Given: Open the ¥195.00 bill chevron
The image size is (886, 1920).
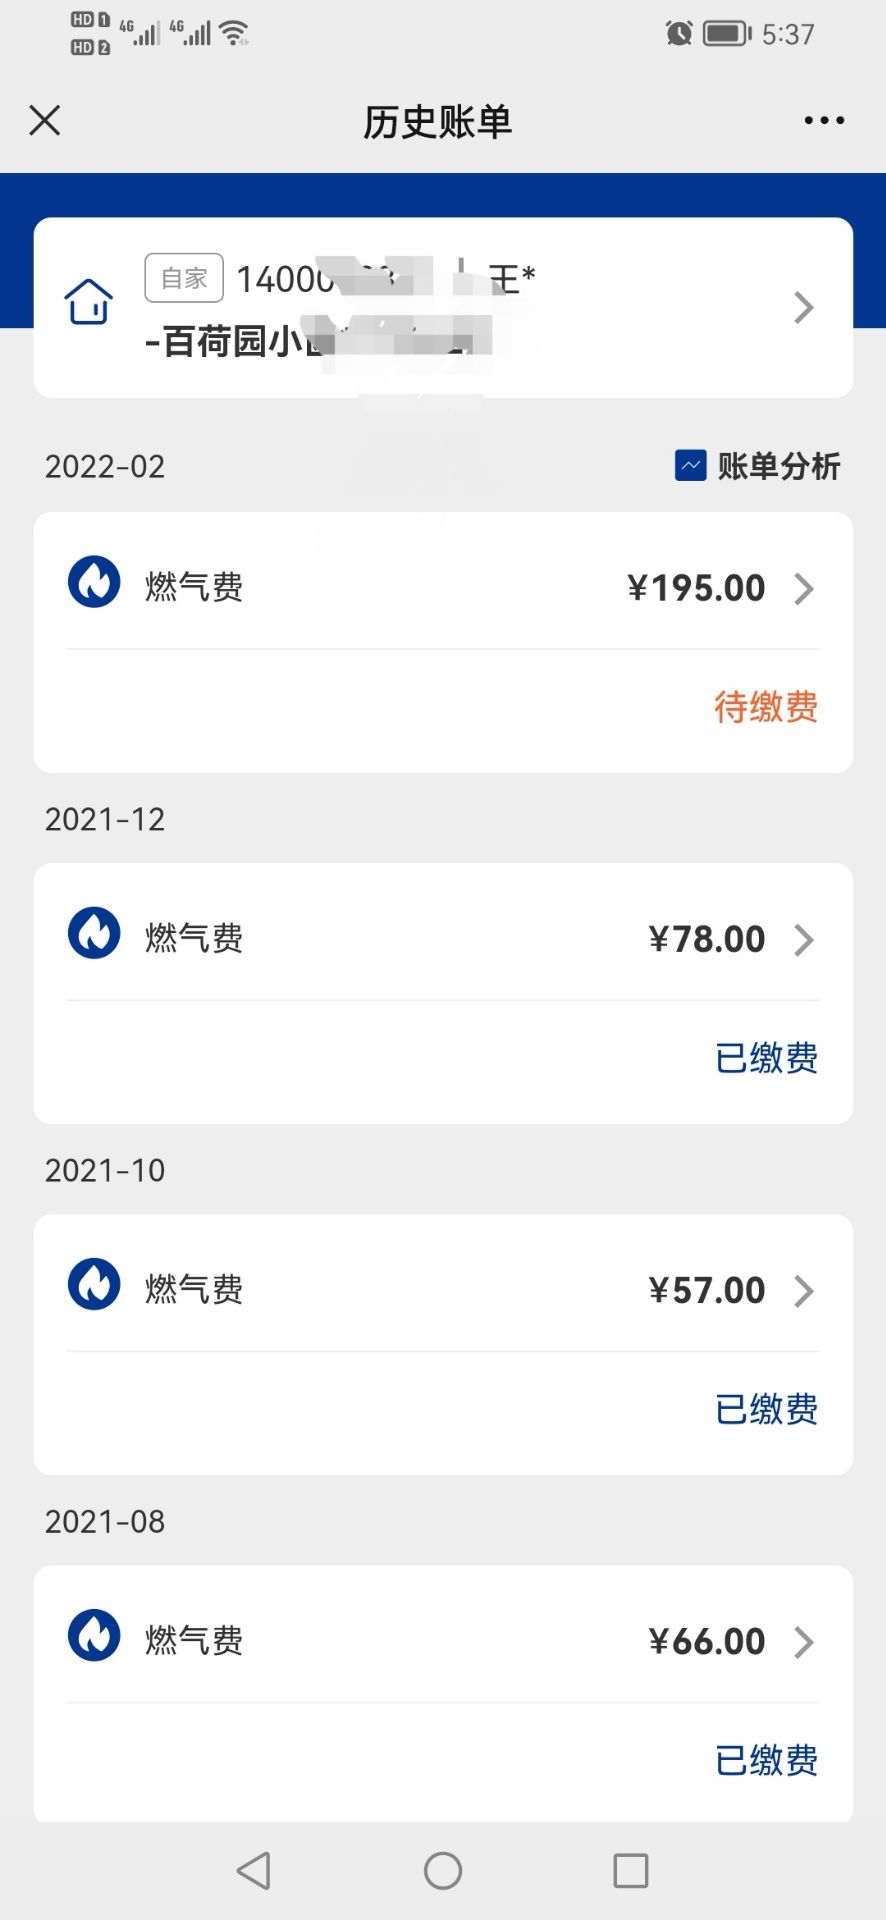Looking at the screenshot, I should click(x=803, y=588).
